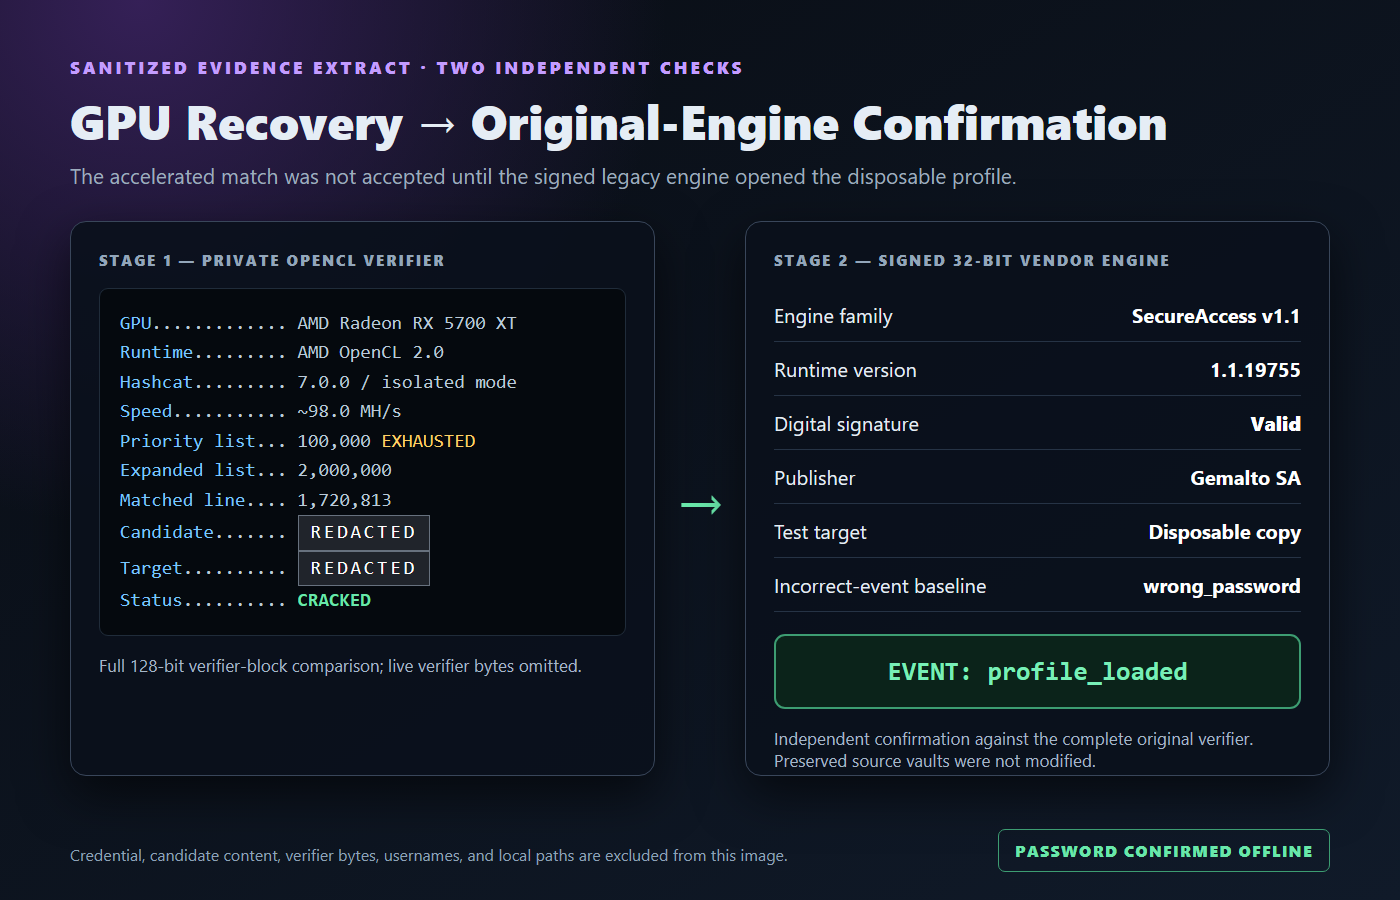Image resolution: width=1400 pixels, height=900 pixels.
Task: Click the Independent confirmation note under the event
Action: click(1013, 750)
